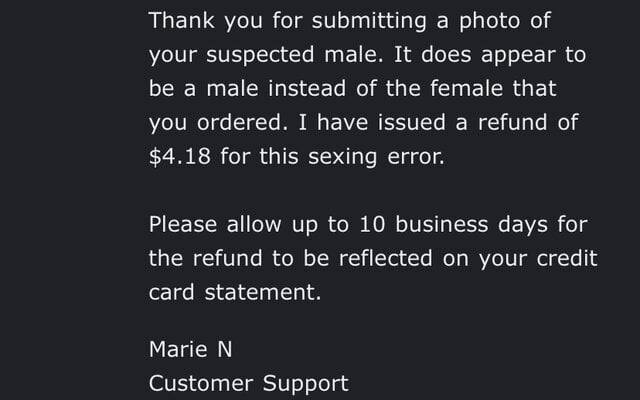Click the "Marie N" signature name
Viewport: 640px width, 400px height.
tap(191, 349)
